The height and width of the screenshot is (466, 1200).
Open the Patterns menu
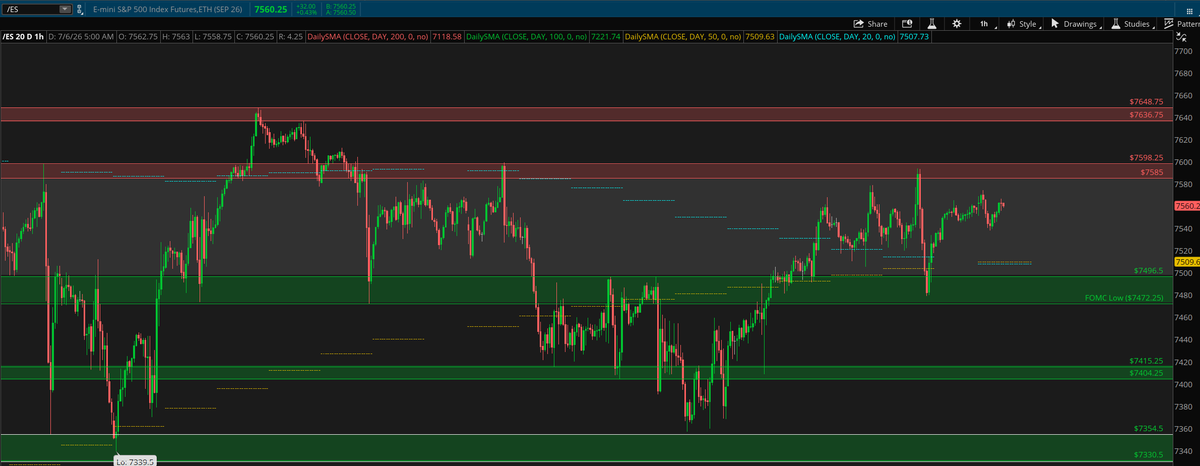[1181, 23]
